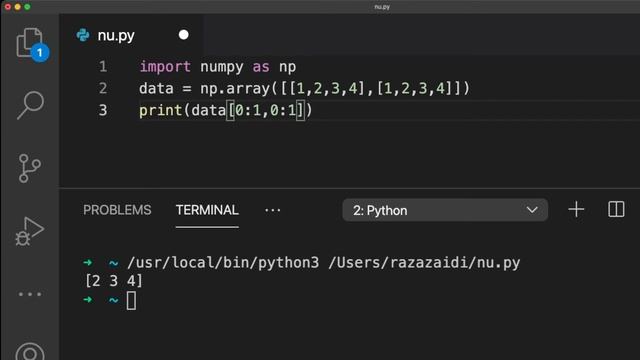Click 'numpy' on line 1
Screen dimensions: 640x360
222,67
